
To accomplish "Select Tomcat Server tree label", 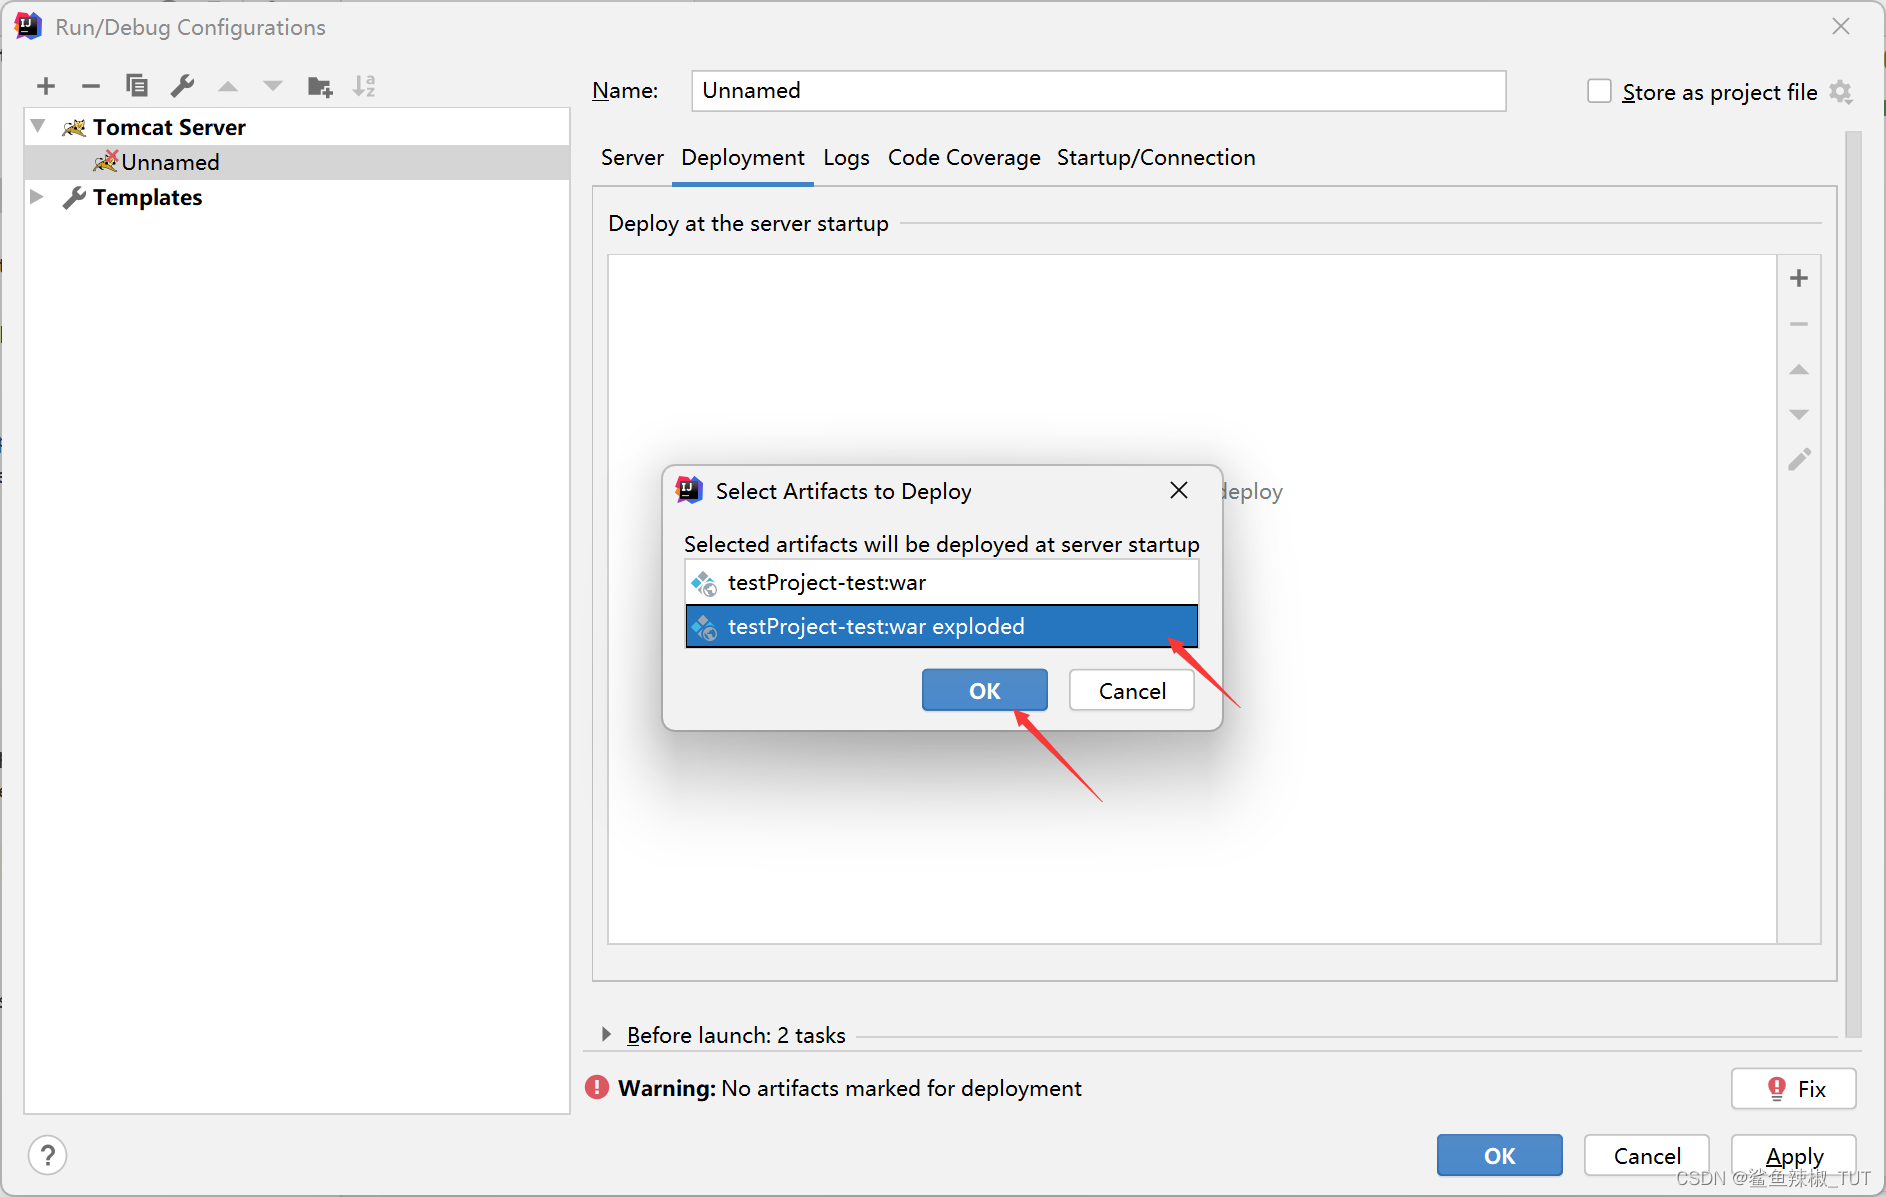I will pyautogui.click(x=169, y=127).
